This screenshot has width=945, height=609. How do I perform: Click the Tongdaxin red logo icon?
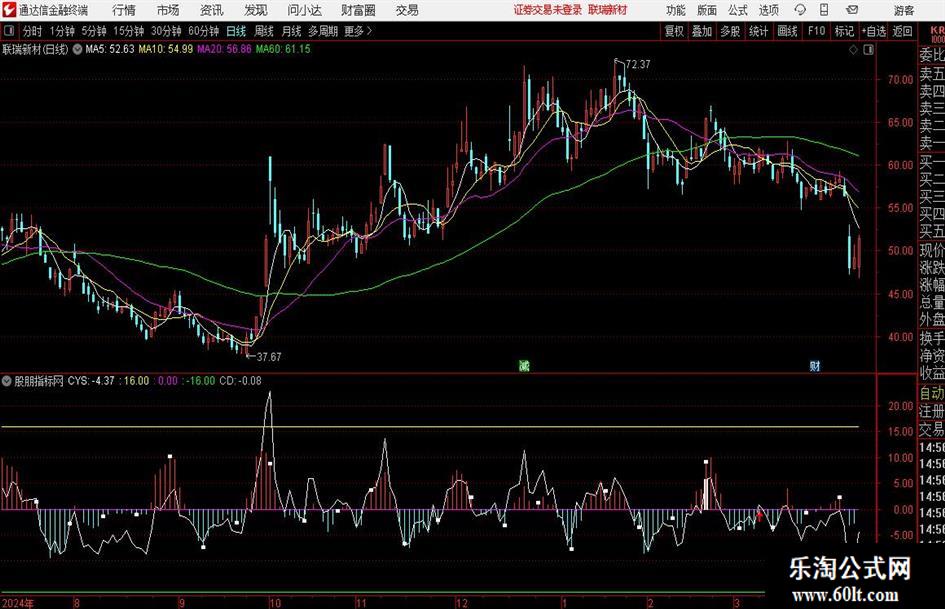tap(9, 10)
